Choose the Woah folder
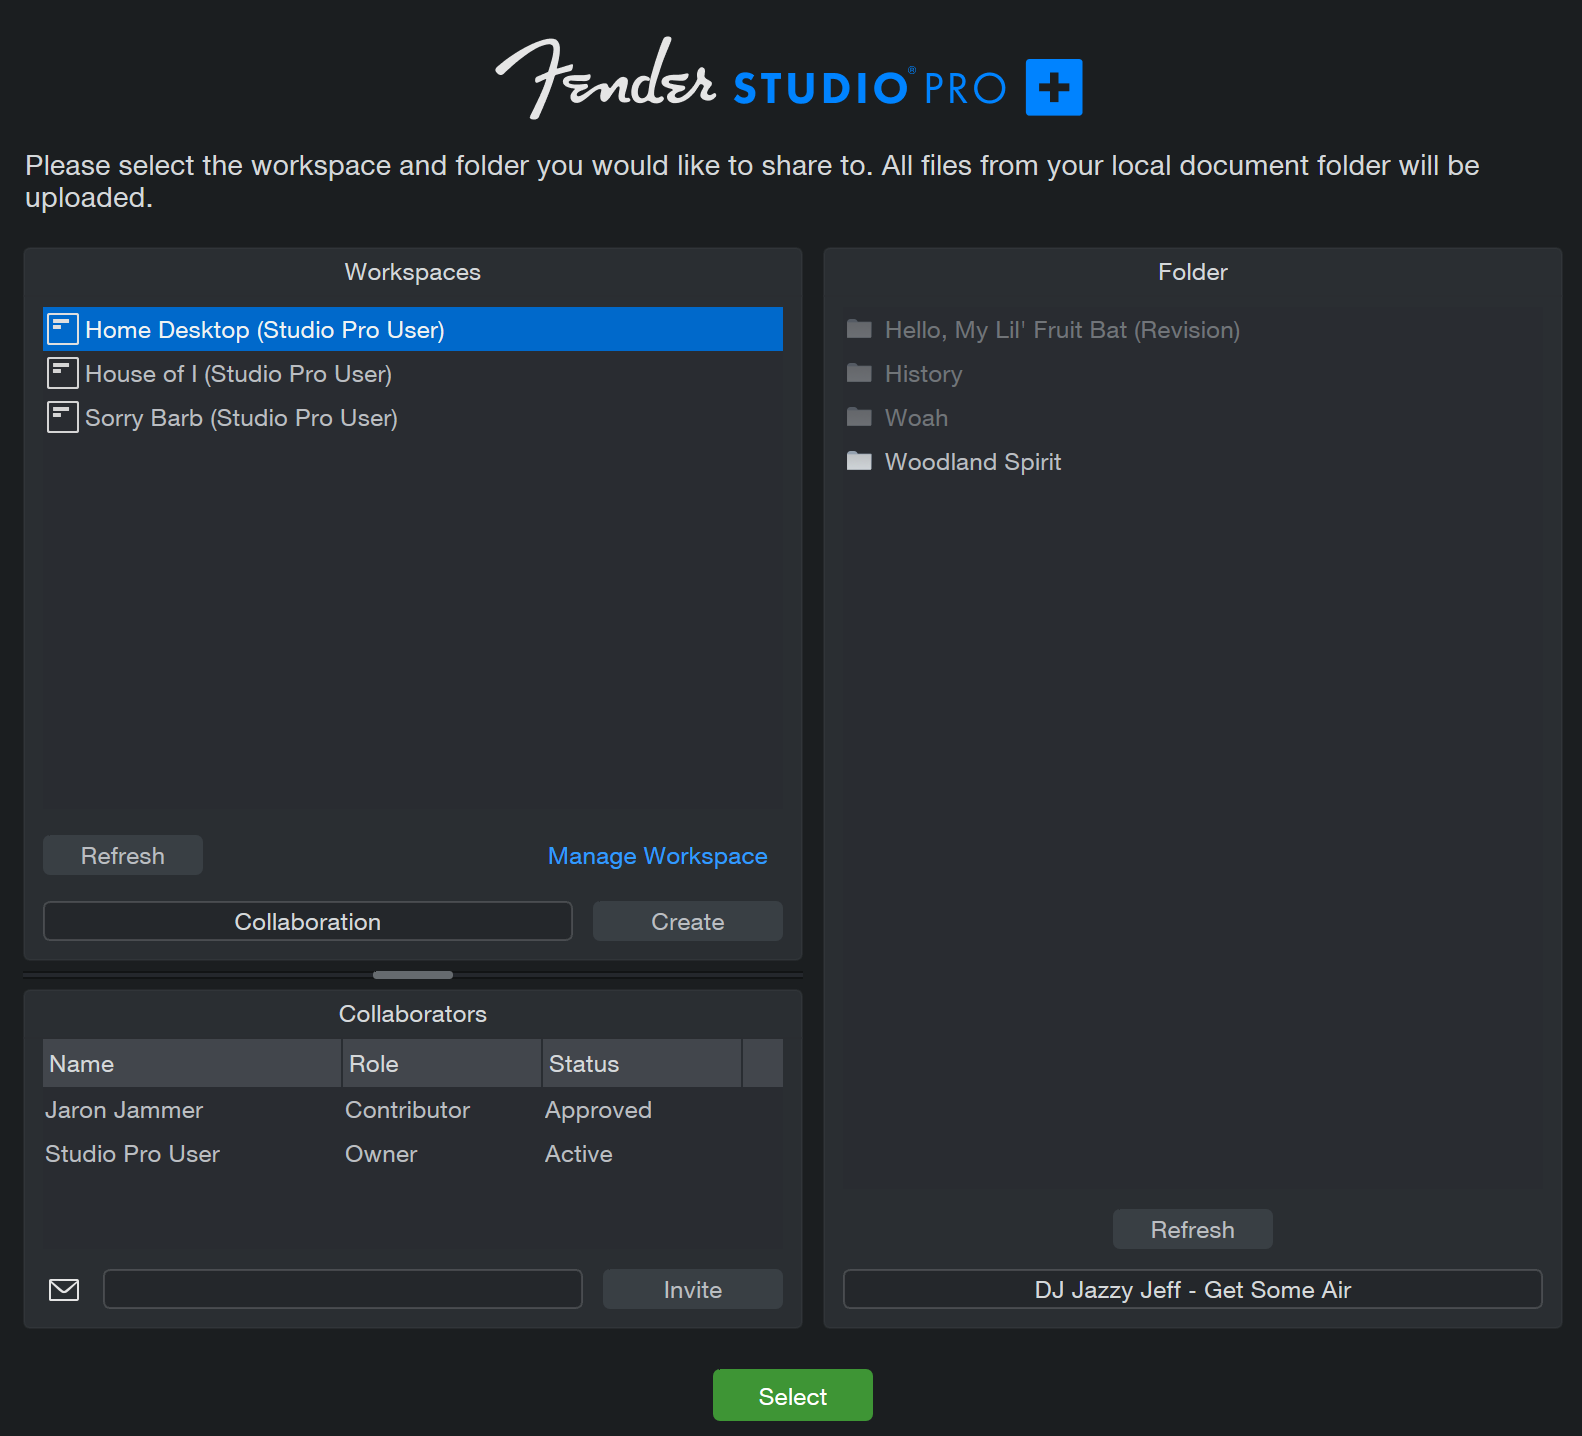 pyautogui.click(x=1193, y=417)
